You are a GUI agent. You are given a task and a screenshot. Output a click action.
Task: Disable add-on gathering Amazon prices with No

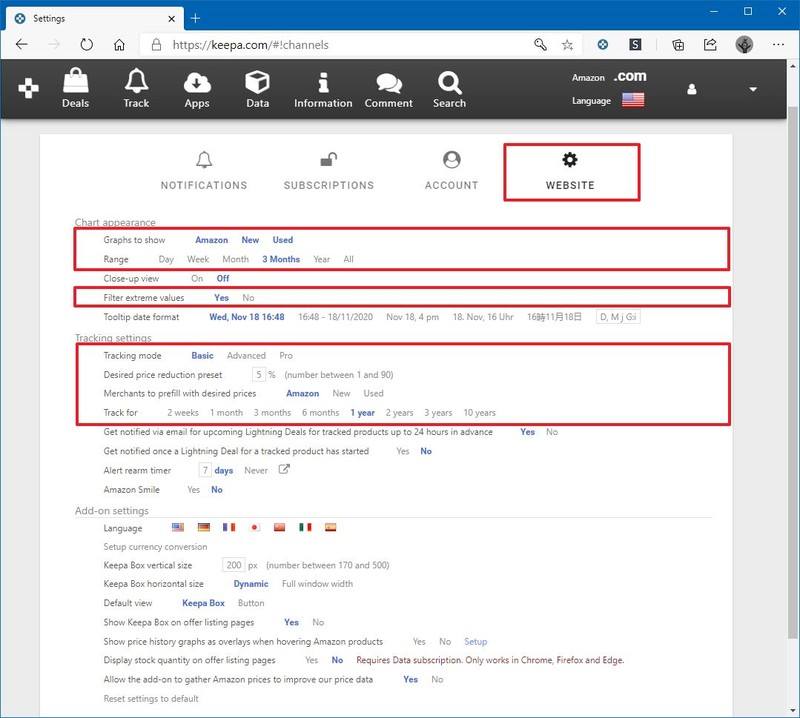pos(437,679)
